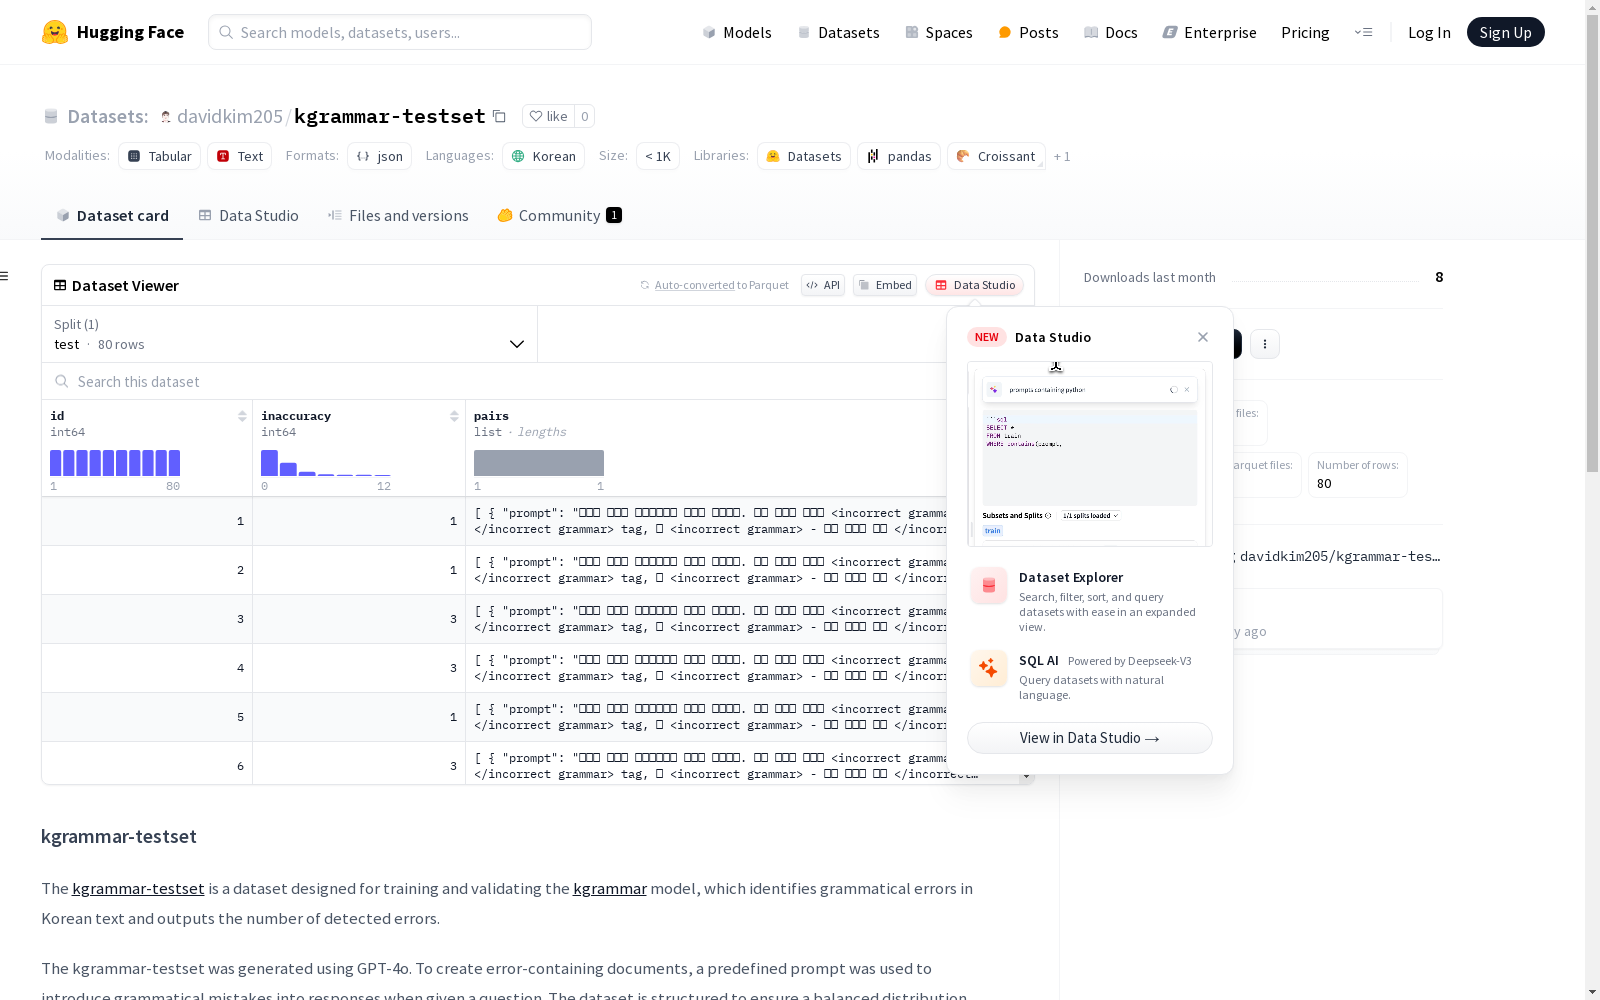
Task: Click the Embed button
Action: [x=885, y=285]
